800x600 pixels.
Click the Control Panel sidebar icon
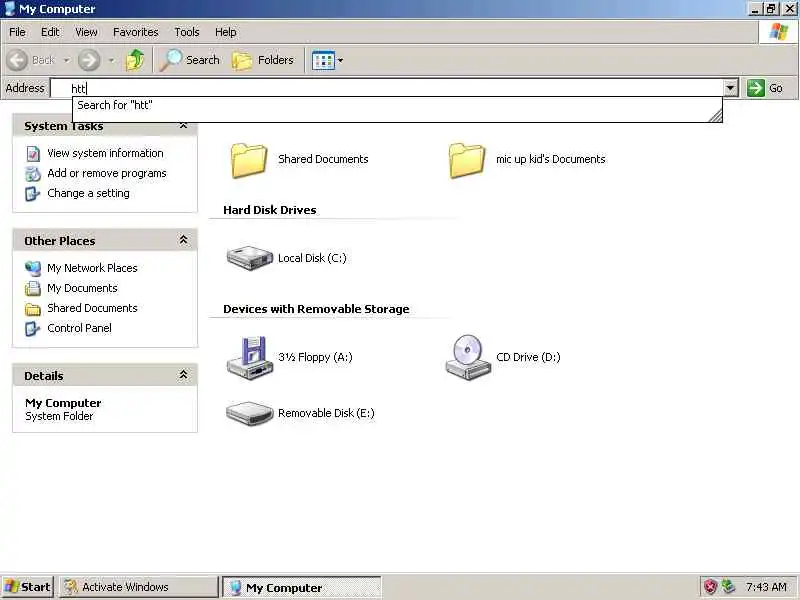pyautogui.click(x=33, y=329)
